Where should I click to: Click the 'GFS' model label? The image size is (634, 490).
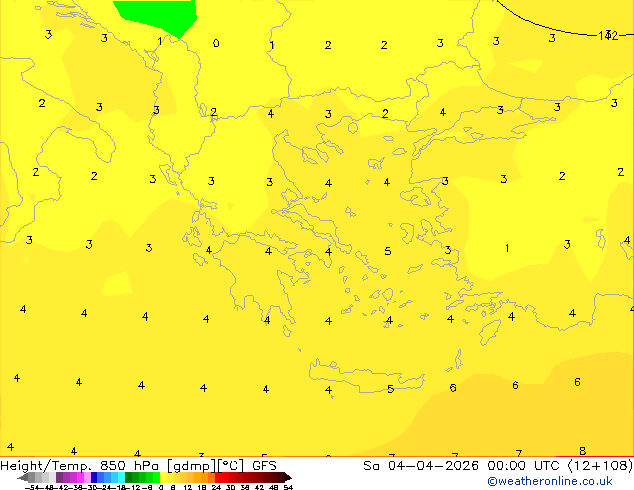(x=264, y=465)
